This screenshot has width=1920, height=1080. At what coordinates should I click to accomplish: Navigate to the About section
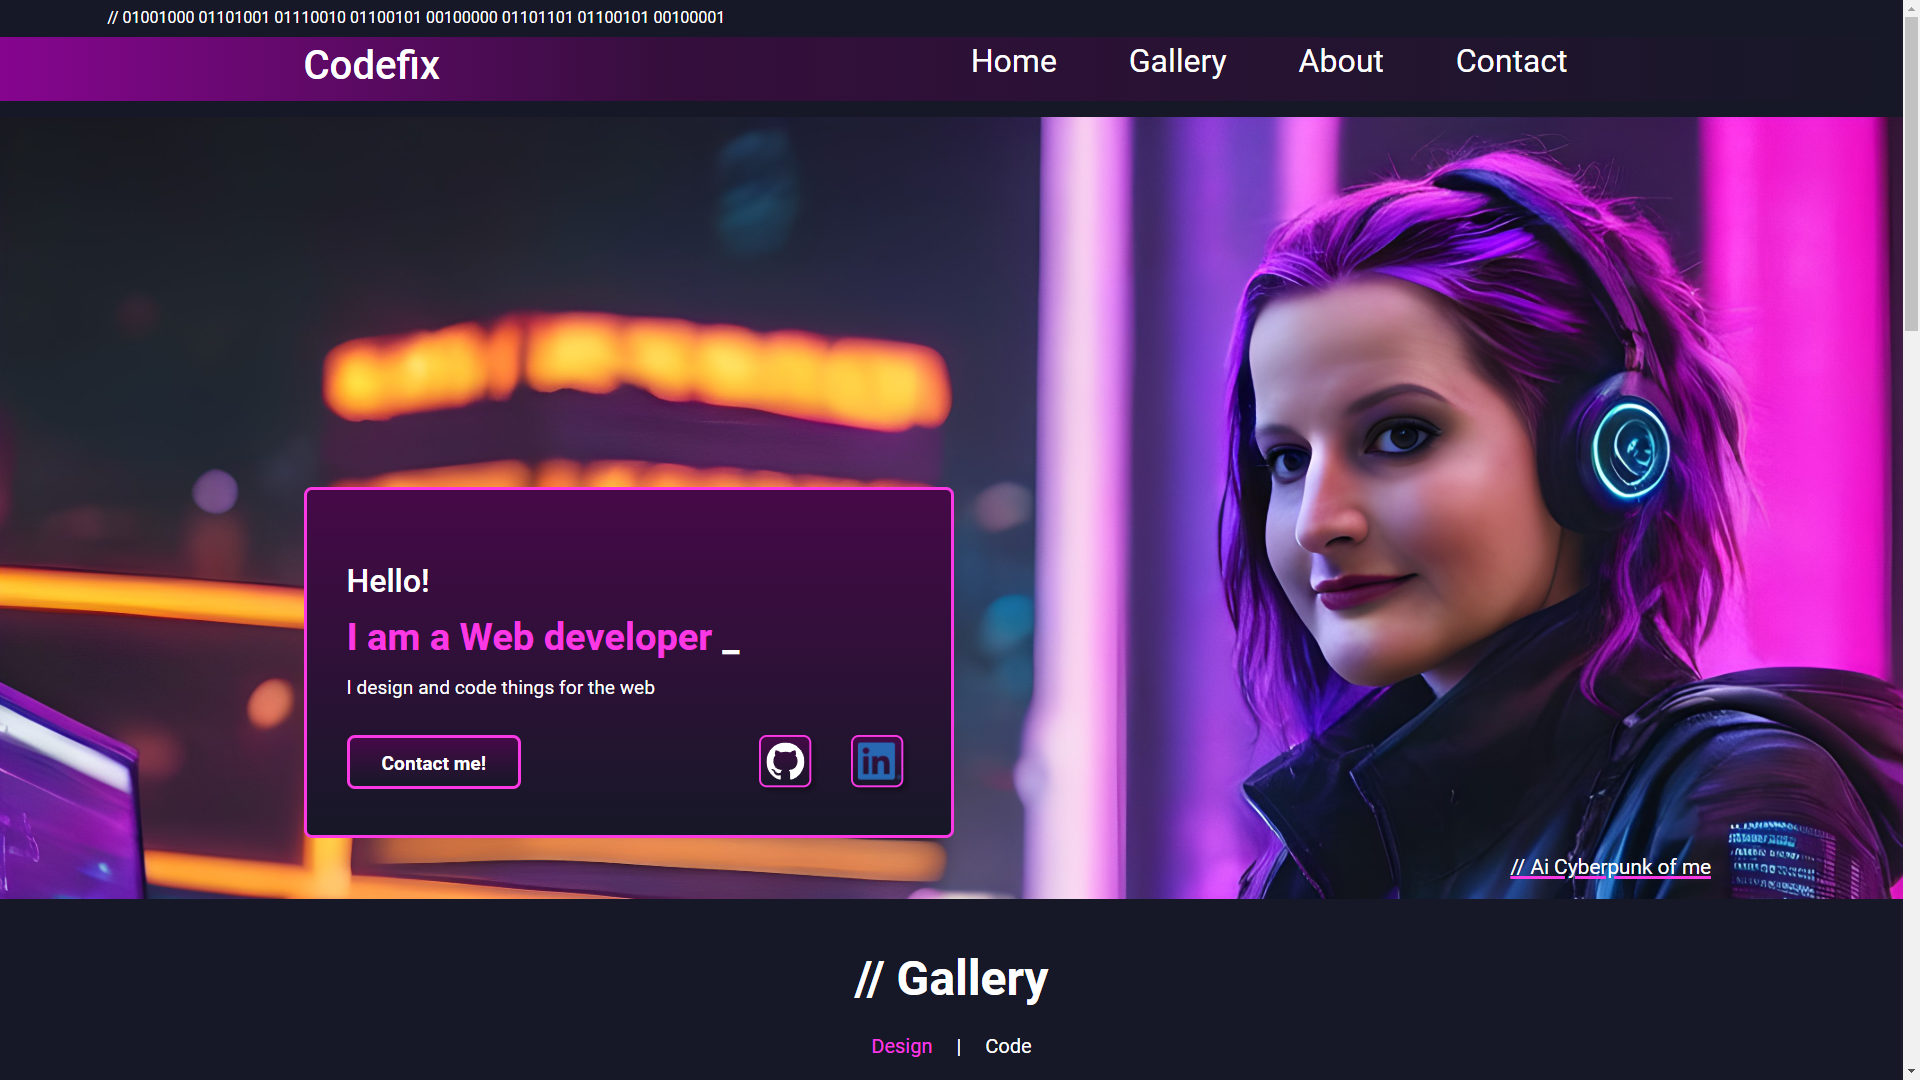(x=1340, y=61)
